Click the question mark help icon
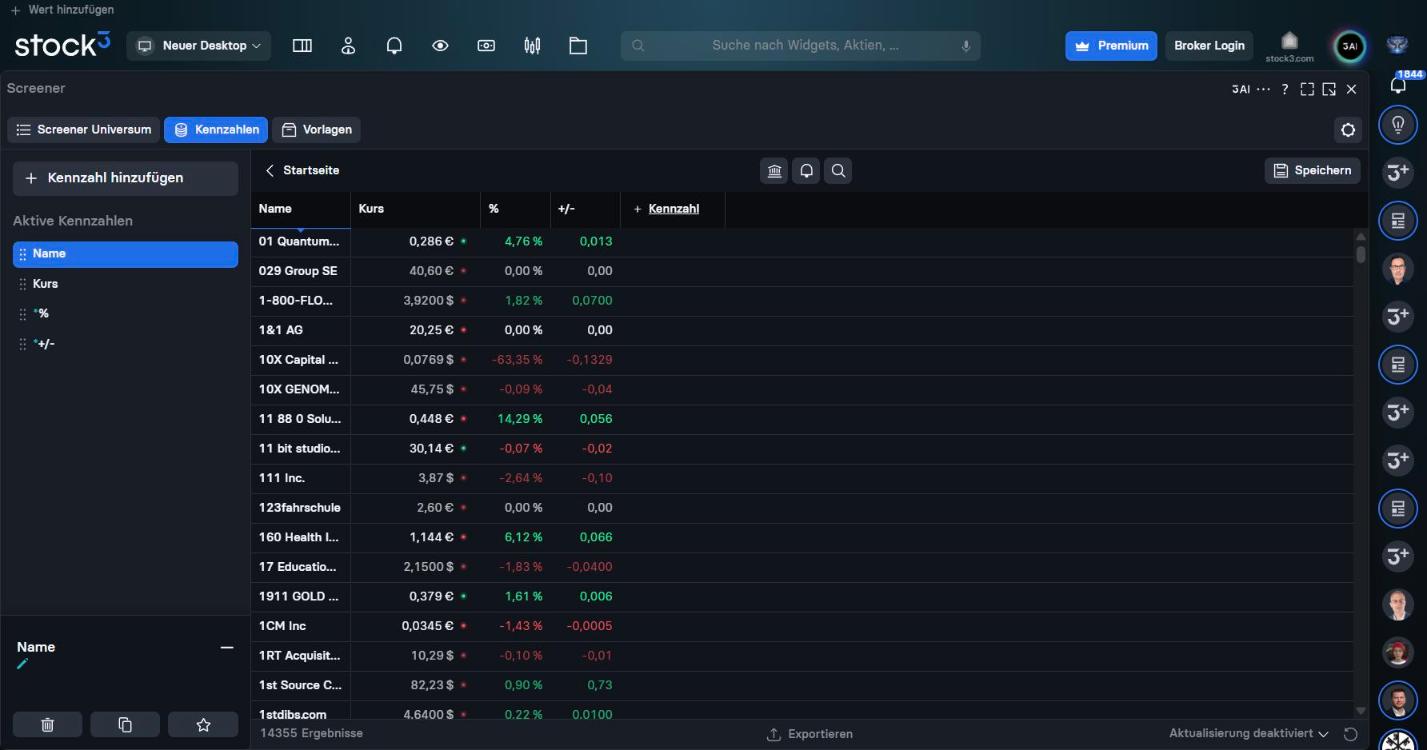1427x750 pixels. click(1285, 89)
